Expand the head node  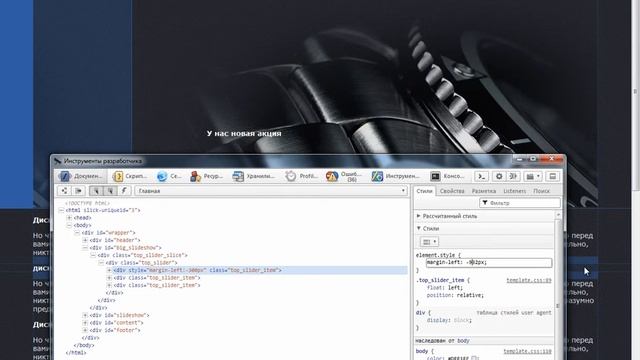coord(69,218)
